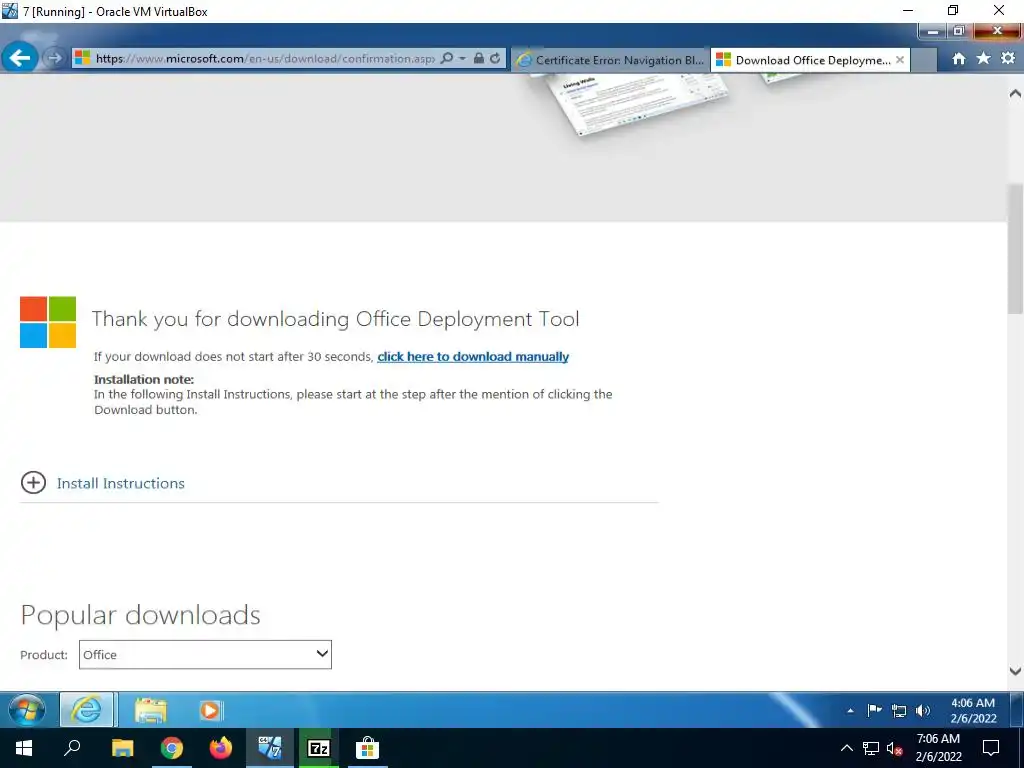Open the host Windows 10 Start button

(x=24, y=748)
